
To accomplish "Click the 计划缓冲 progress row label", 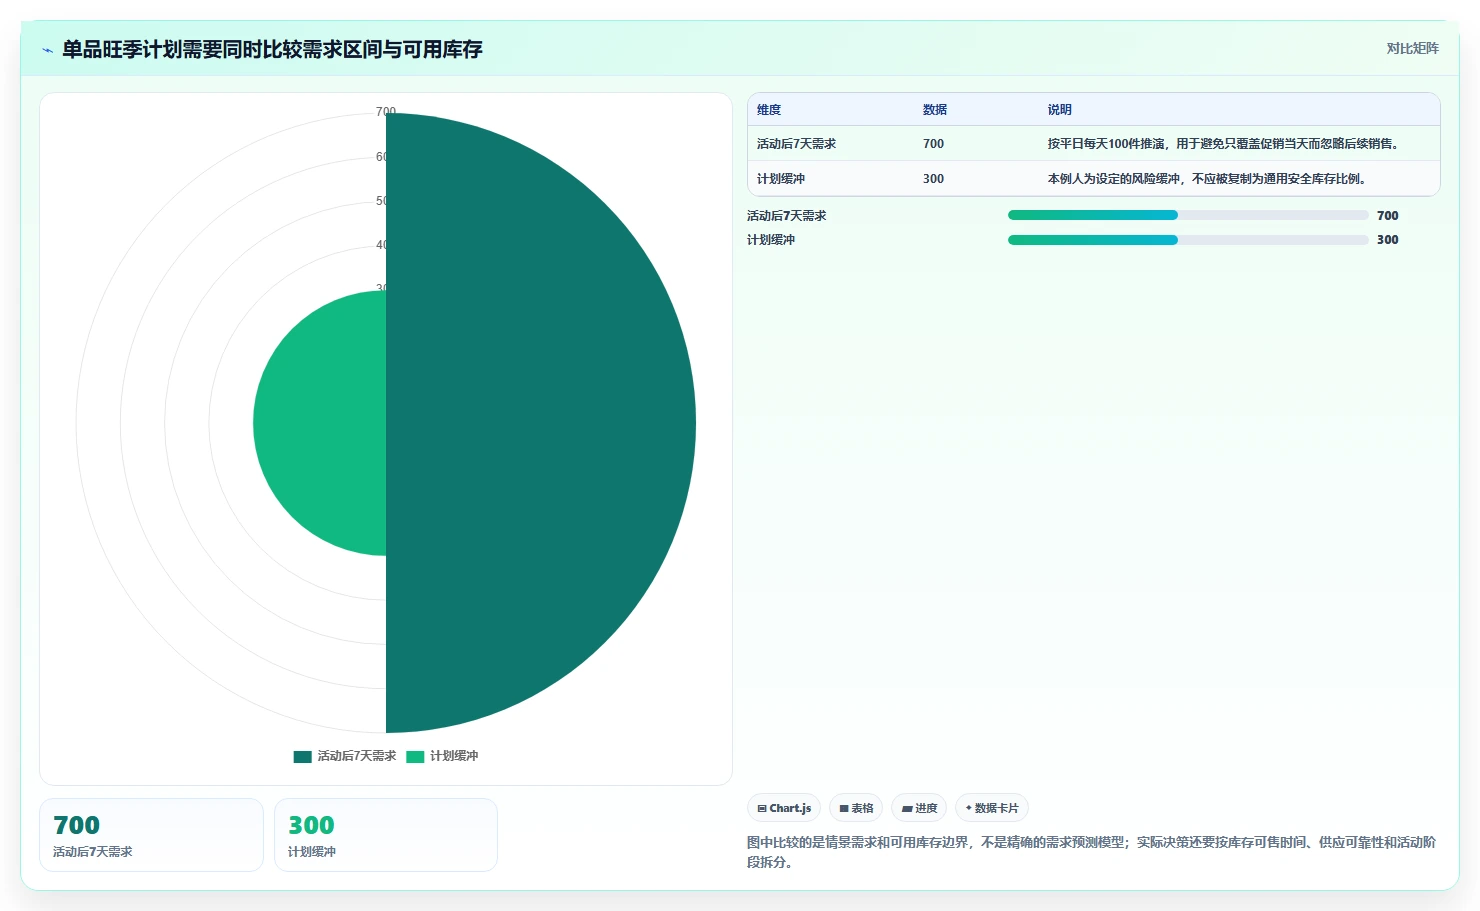I will click(x=771, y=240).
